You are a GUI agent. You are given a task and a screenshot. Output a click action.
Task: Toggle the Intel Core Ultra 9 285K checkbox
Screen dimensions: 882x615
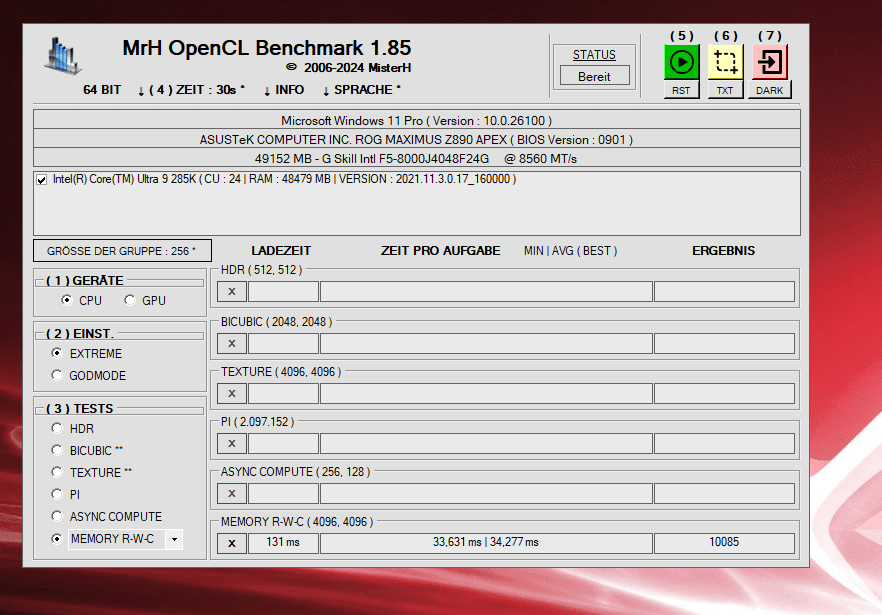coord(42,179)
